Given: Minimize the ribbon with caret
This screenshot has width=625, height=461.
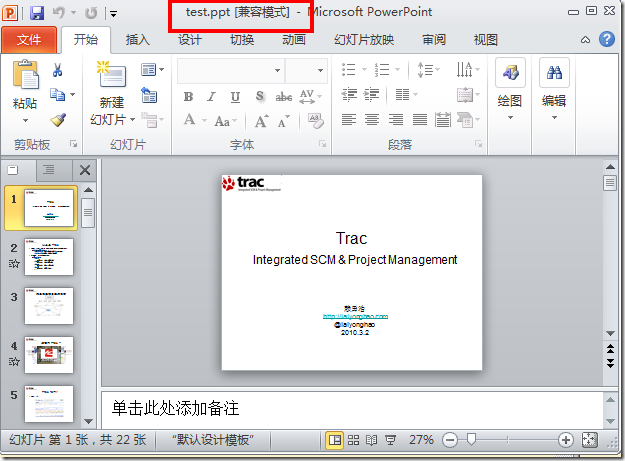Looking at the screenshot, I should click(585, 39).
